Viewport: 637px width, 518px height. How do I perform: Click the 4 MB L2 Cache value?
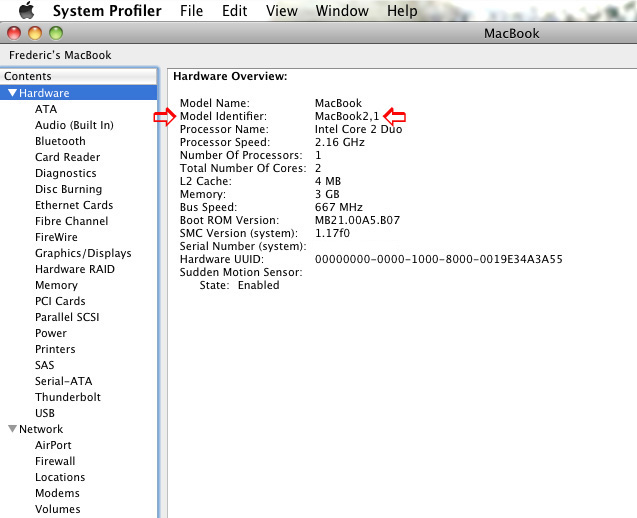pos(328,181)
